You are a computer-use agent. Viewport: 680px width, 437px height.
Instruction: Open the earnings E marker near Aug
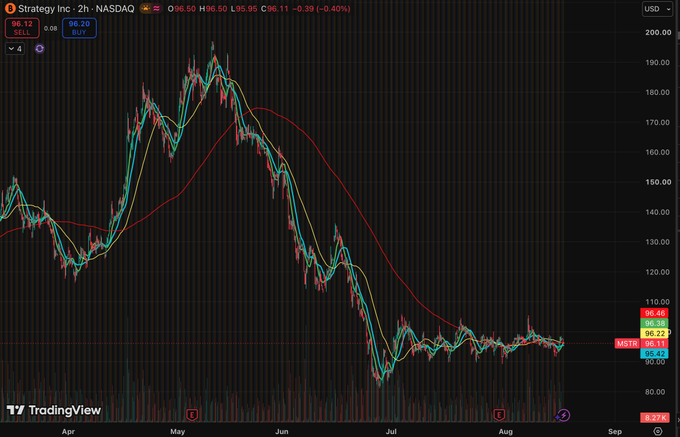click(500, 415)
